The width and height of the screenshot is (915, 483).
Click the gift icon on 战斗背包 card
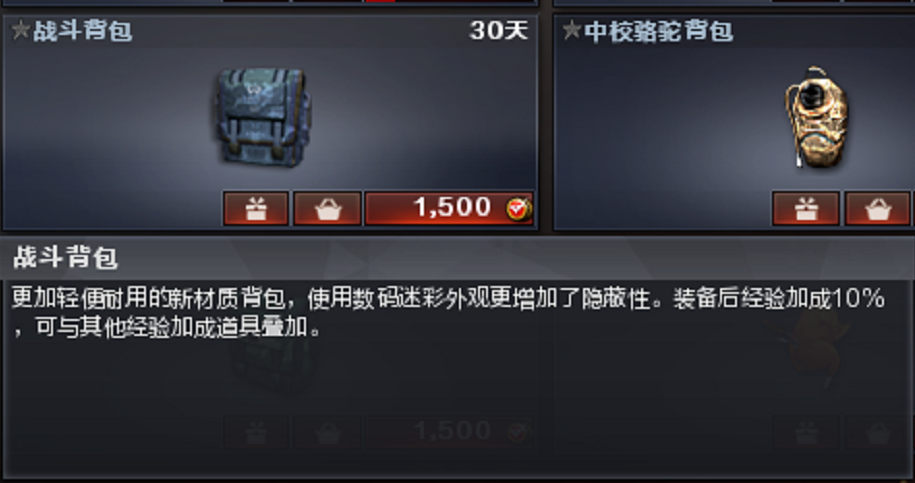(x=256, y=208)
